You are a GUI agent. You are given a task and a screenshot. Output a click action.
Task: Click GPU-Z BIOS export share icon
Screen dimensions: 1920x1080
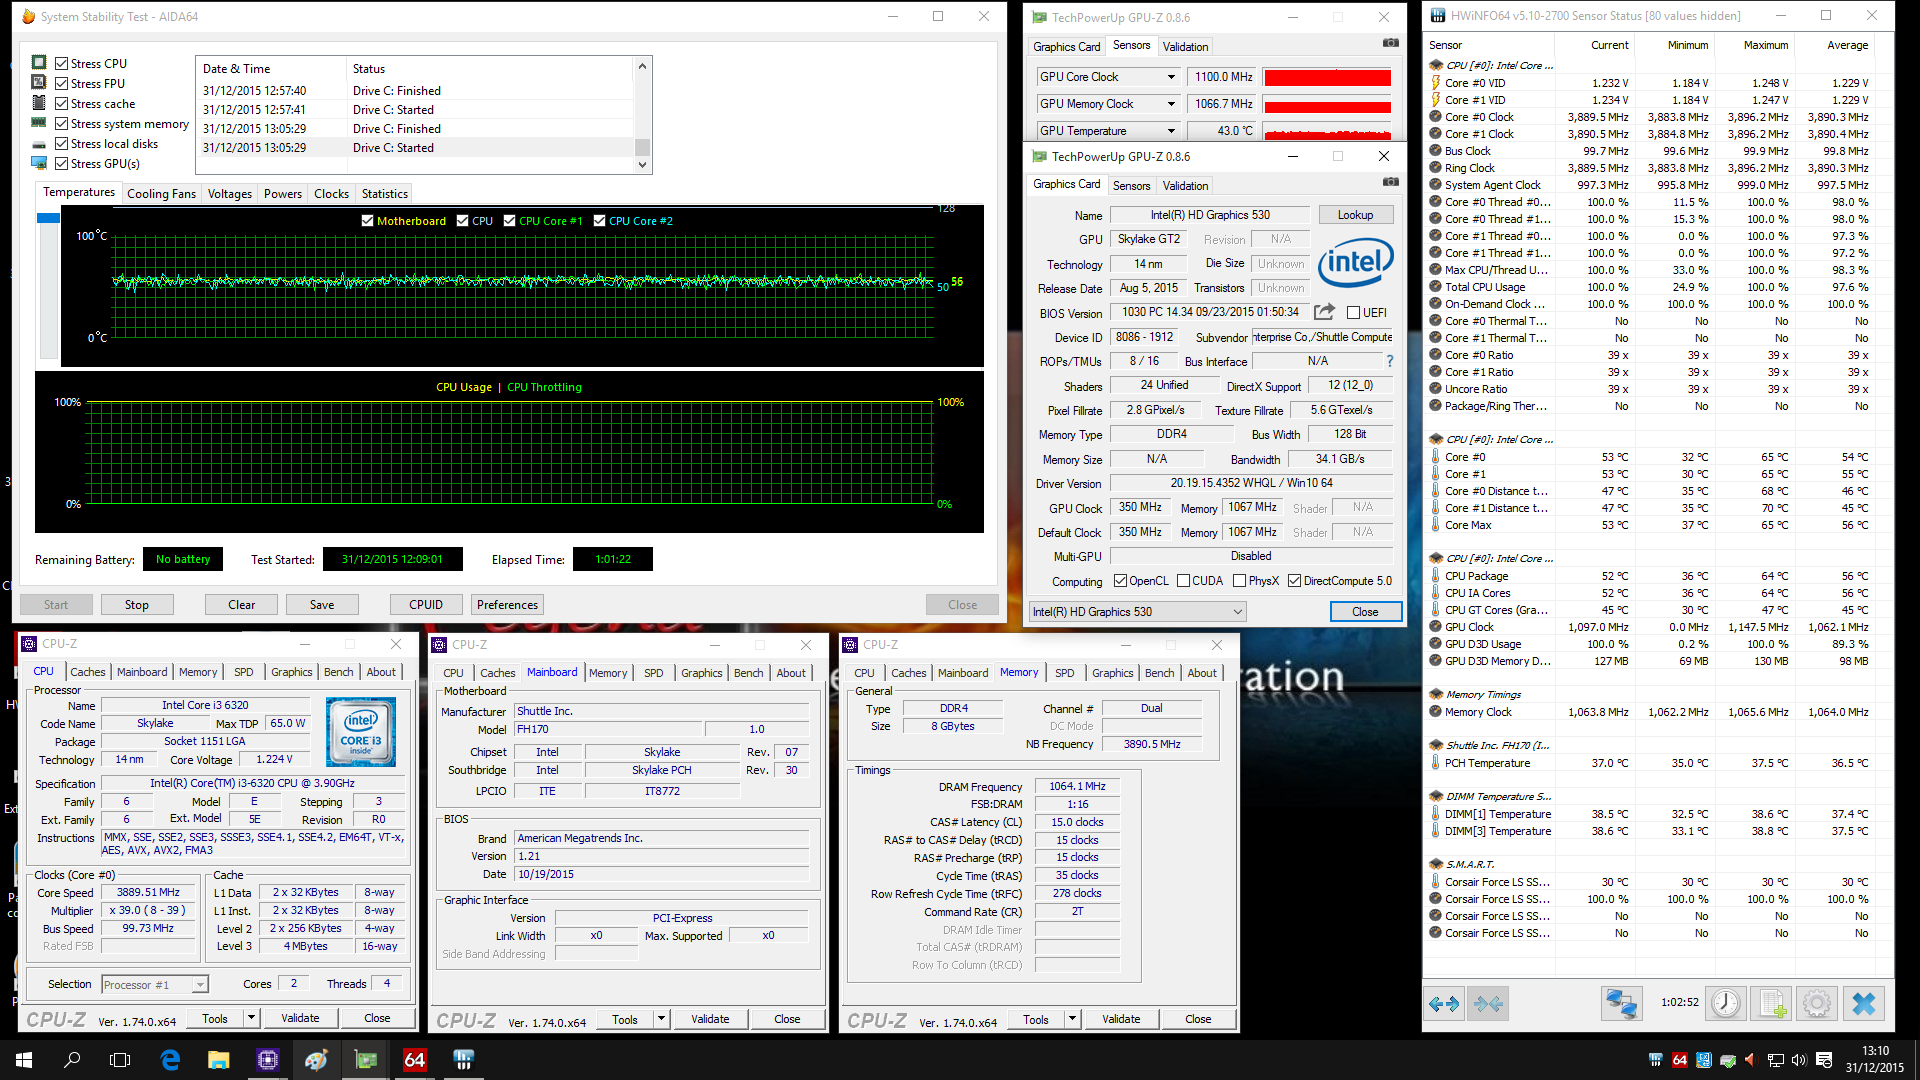coord(1324,312)
